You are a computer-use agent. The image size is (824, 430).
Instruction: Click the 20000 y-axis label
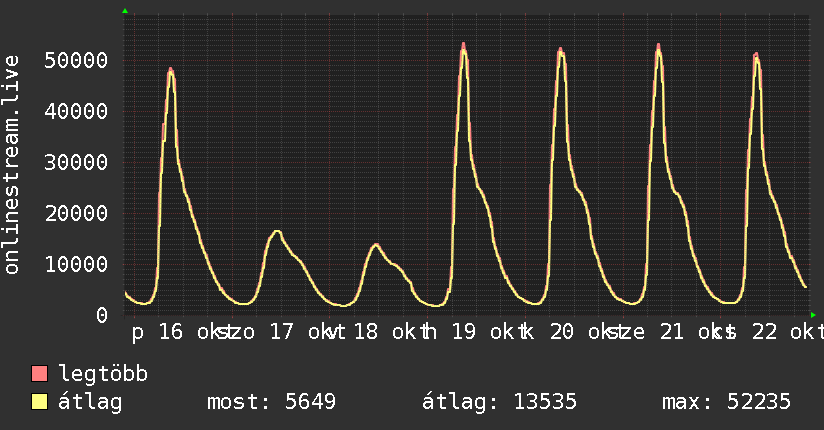coord(76,213)
